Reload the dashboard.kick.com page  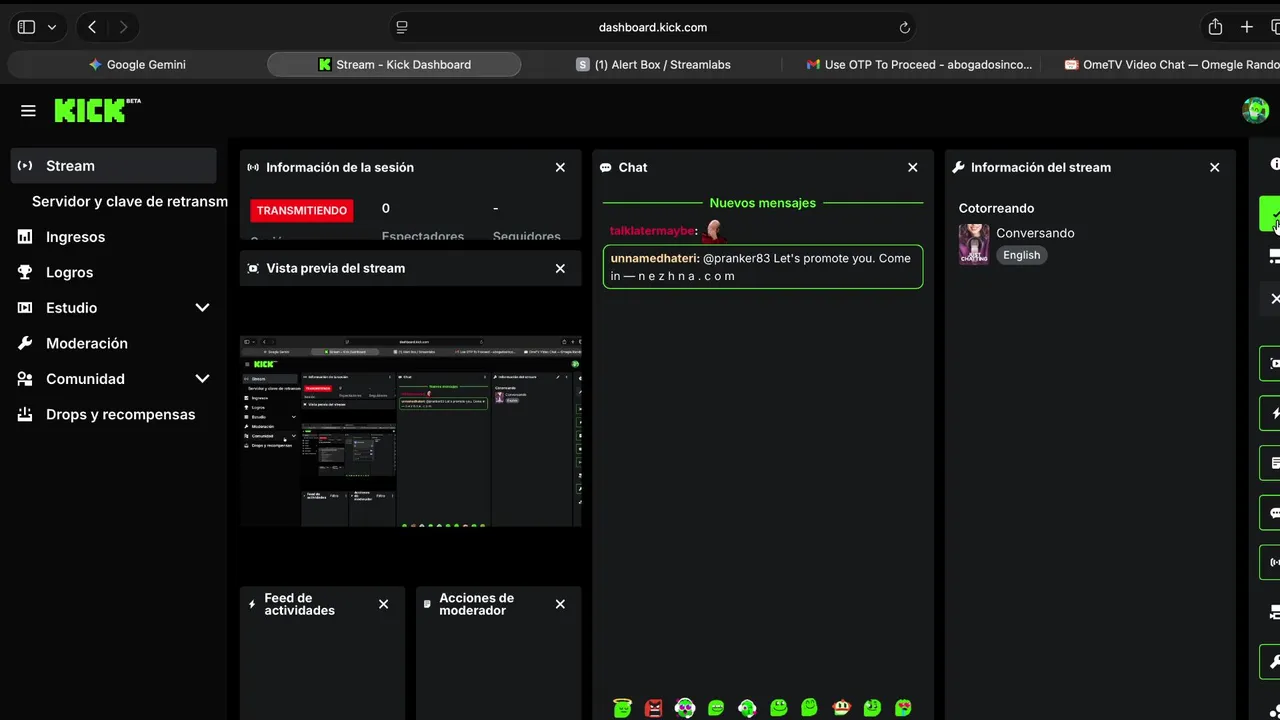(x=904, y=27)
